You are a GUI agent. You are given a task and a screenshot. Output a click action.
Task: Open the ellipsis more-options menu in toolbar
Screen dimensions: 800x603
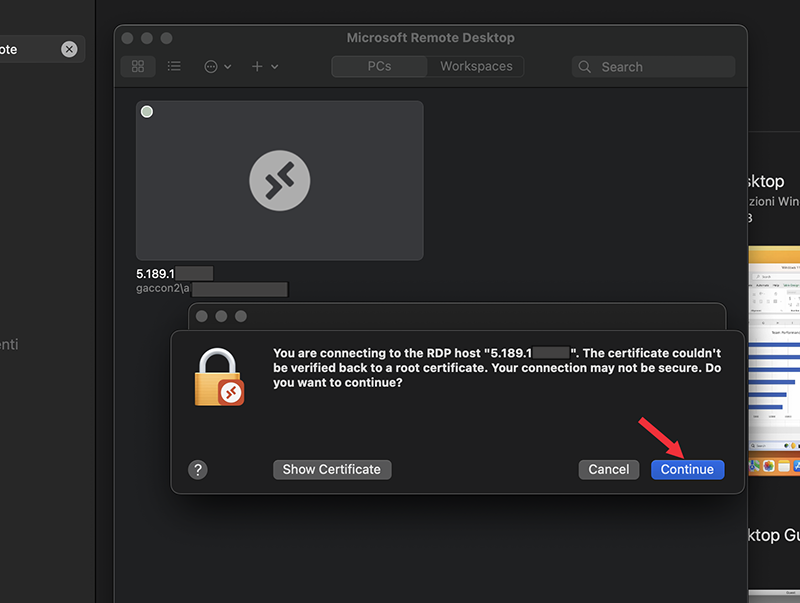click(x=217, y=66)
